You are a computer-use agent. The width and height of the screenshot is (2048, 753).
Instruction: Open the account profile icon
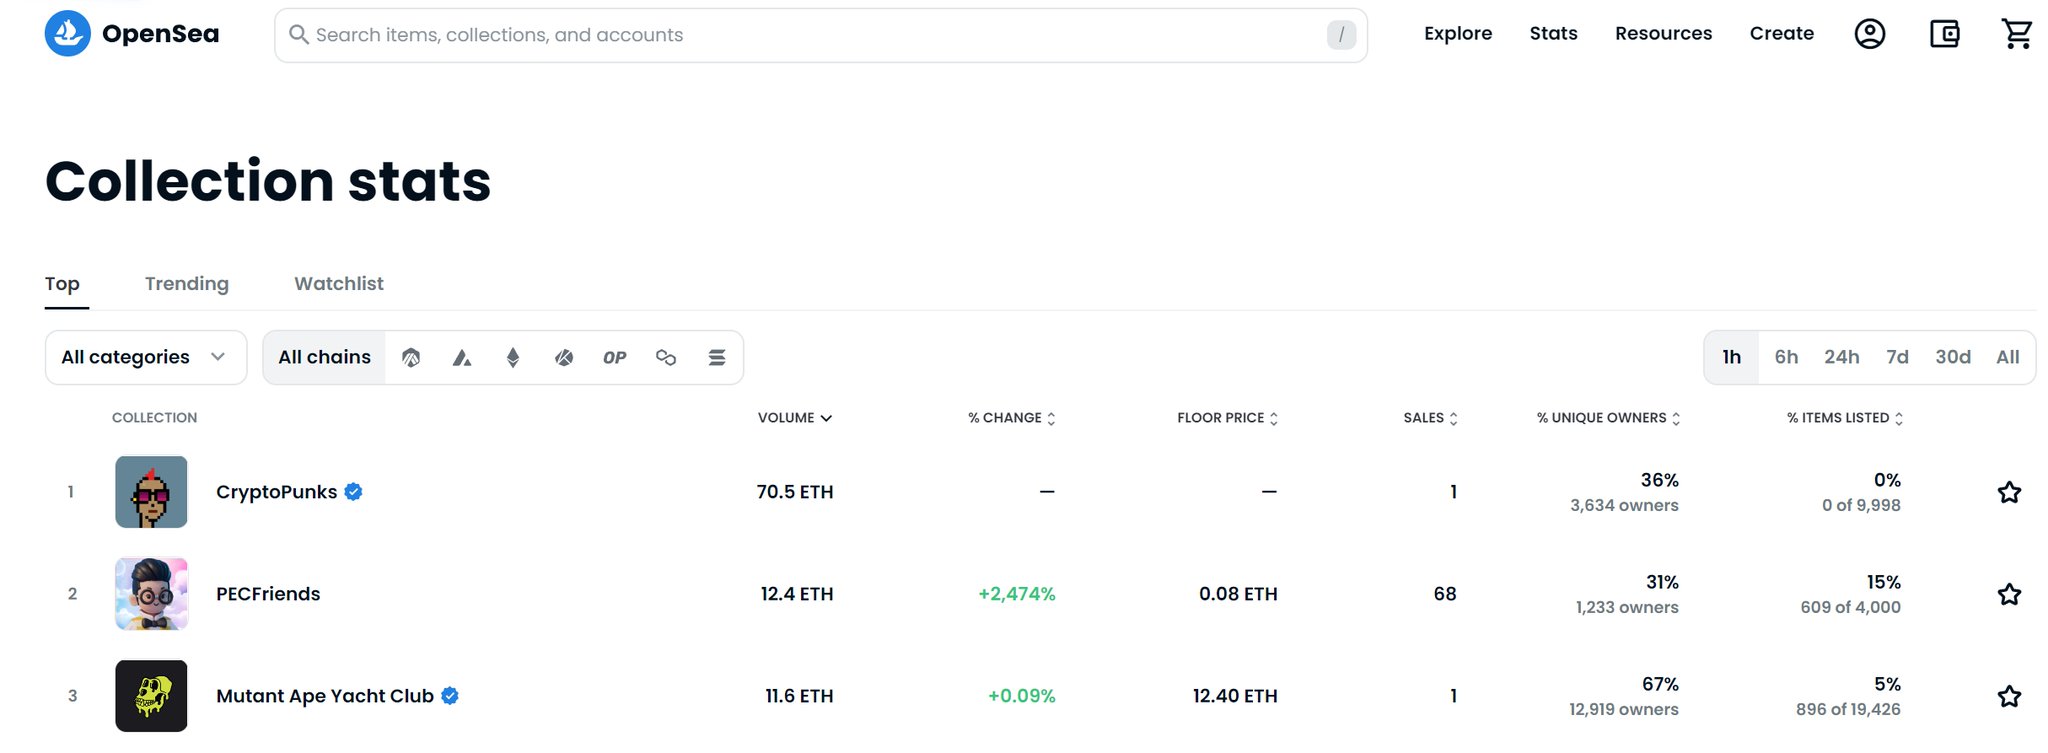1869,34
